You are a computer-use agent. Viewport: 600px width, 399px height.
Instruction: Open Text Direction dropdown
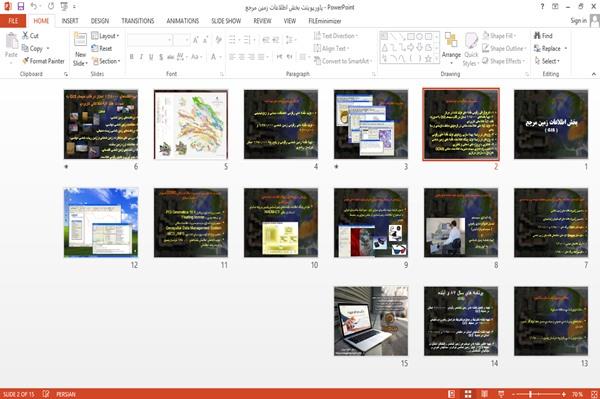coord(336,36)
